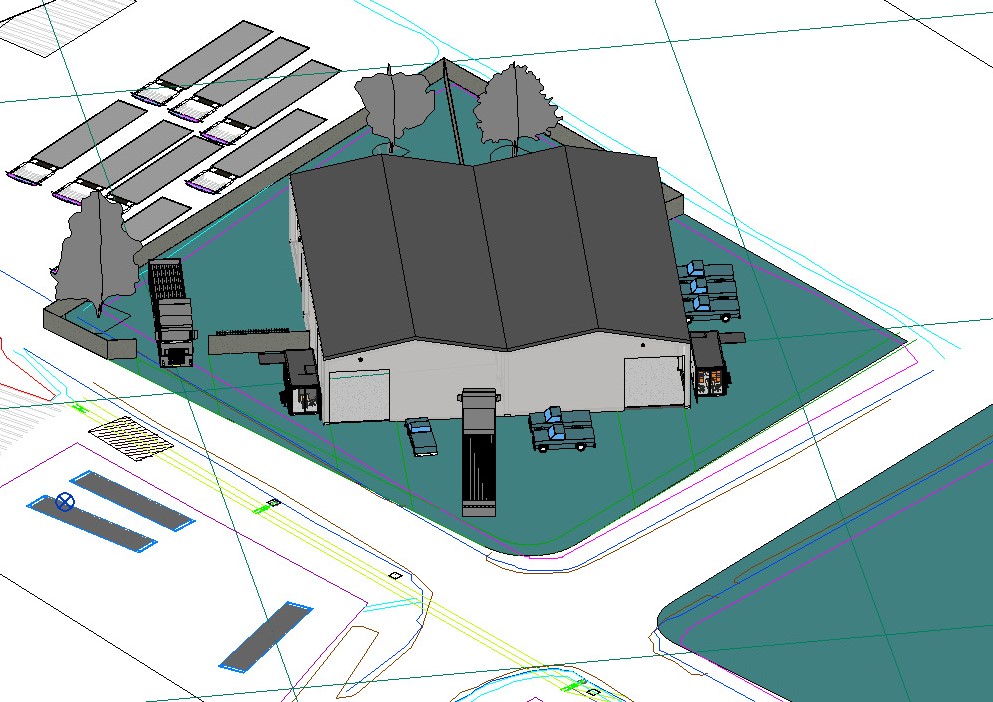Pick the single blue car near front truck
Viewport: 993px width, 702px height.
[421, 435]
